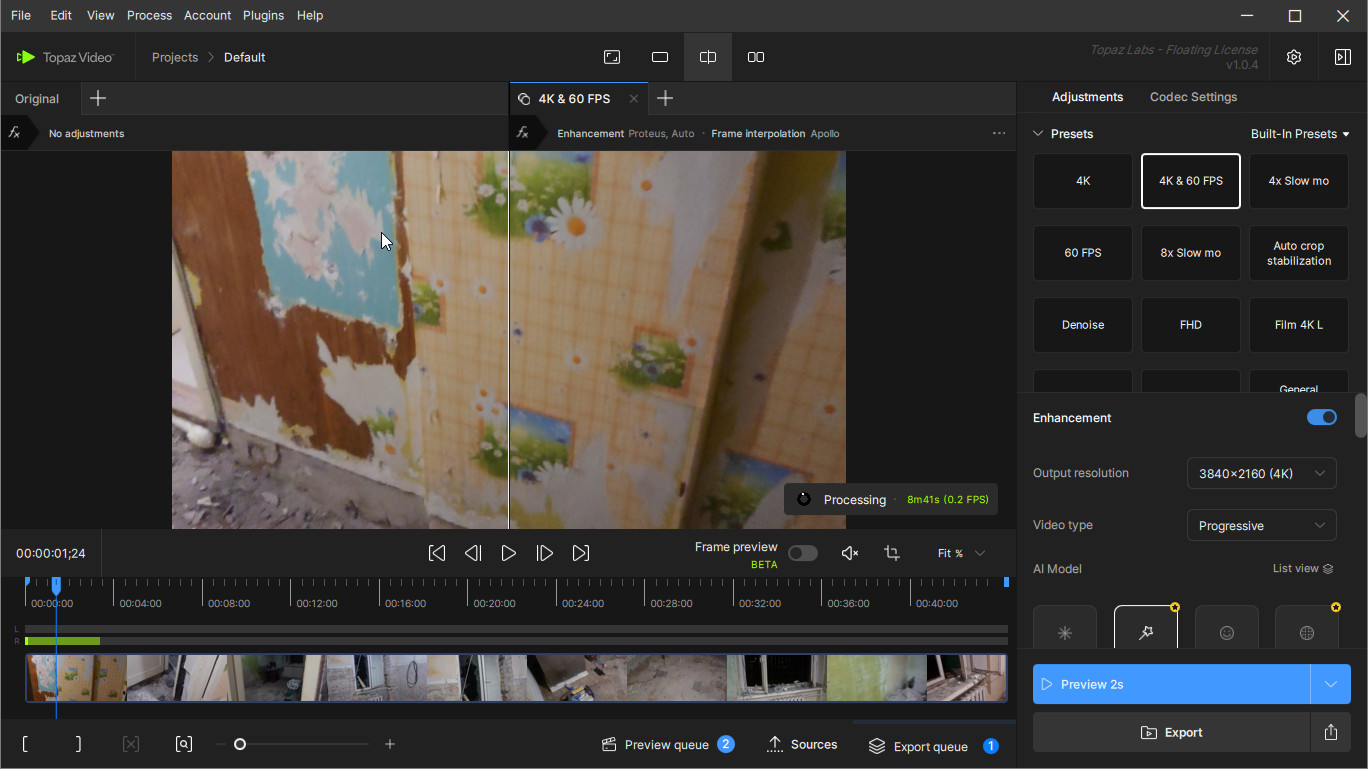Collapse the right sidebar panel icon
Screen dimensions: 1368x769
tap(1342, 57)
